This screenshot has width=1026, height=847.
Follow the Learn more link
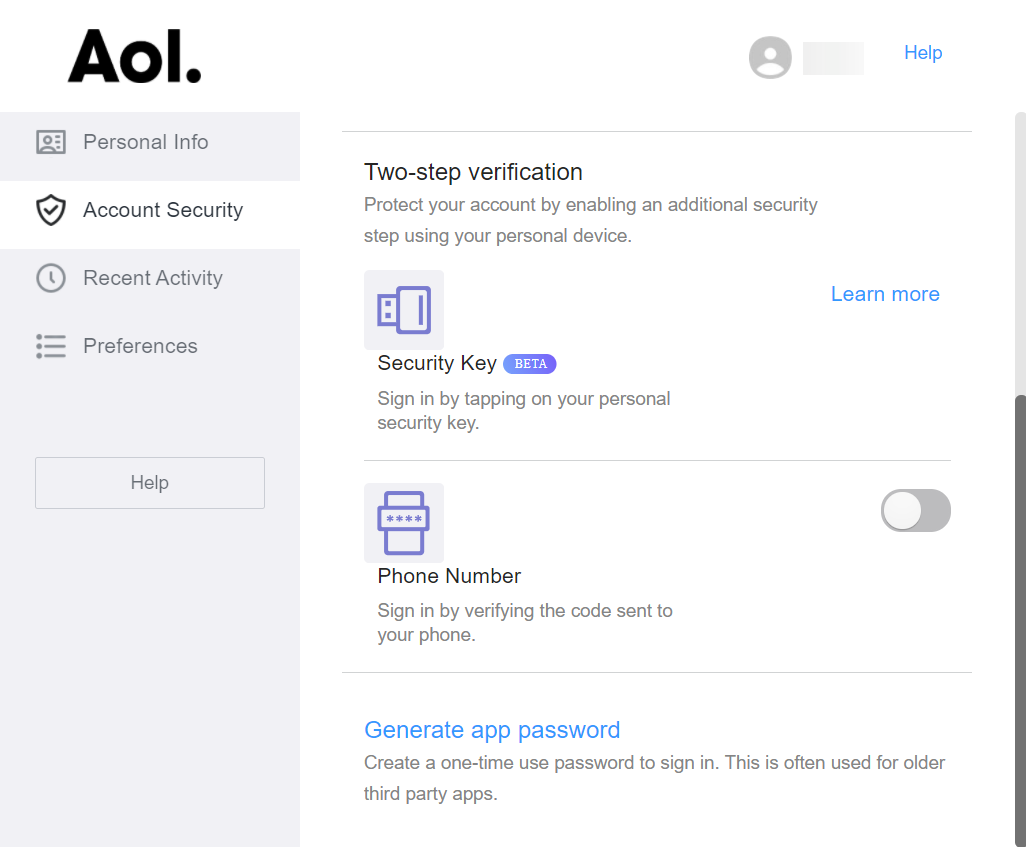coord(885,294)
